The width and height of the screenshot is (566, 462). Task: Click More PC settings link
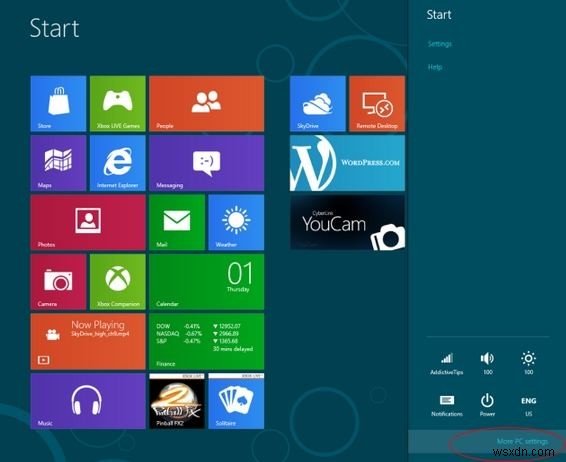(x=522, y=441)
